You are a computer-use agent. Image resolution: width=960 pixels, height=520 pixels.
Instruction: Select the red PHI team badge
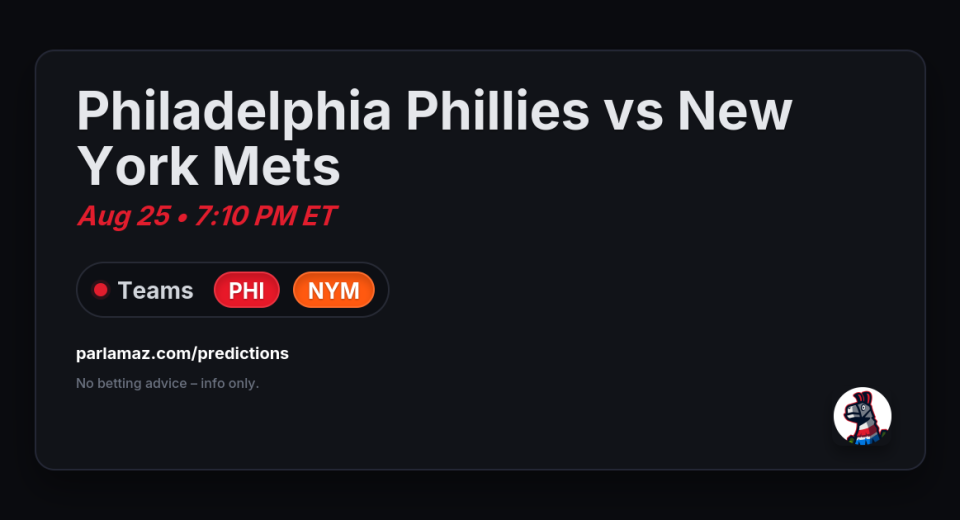pyautogui.click(x=247, y=290)
